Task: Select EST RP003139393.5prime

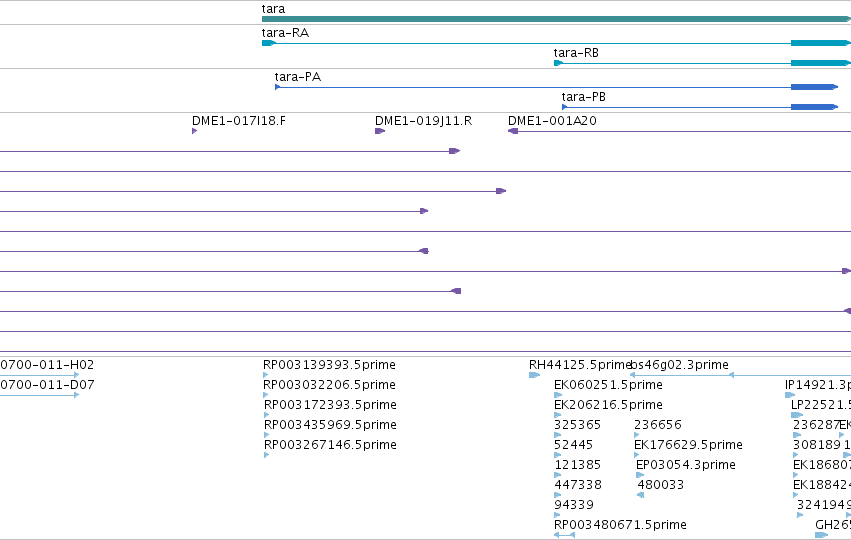Action: (266, 375)
